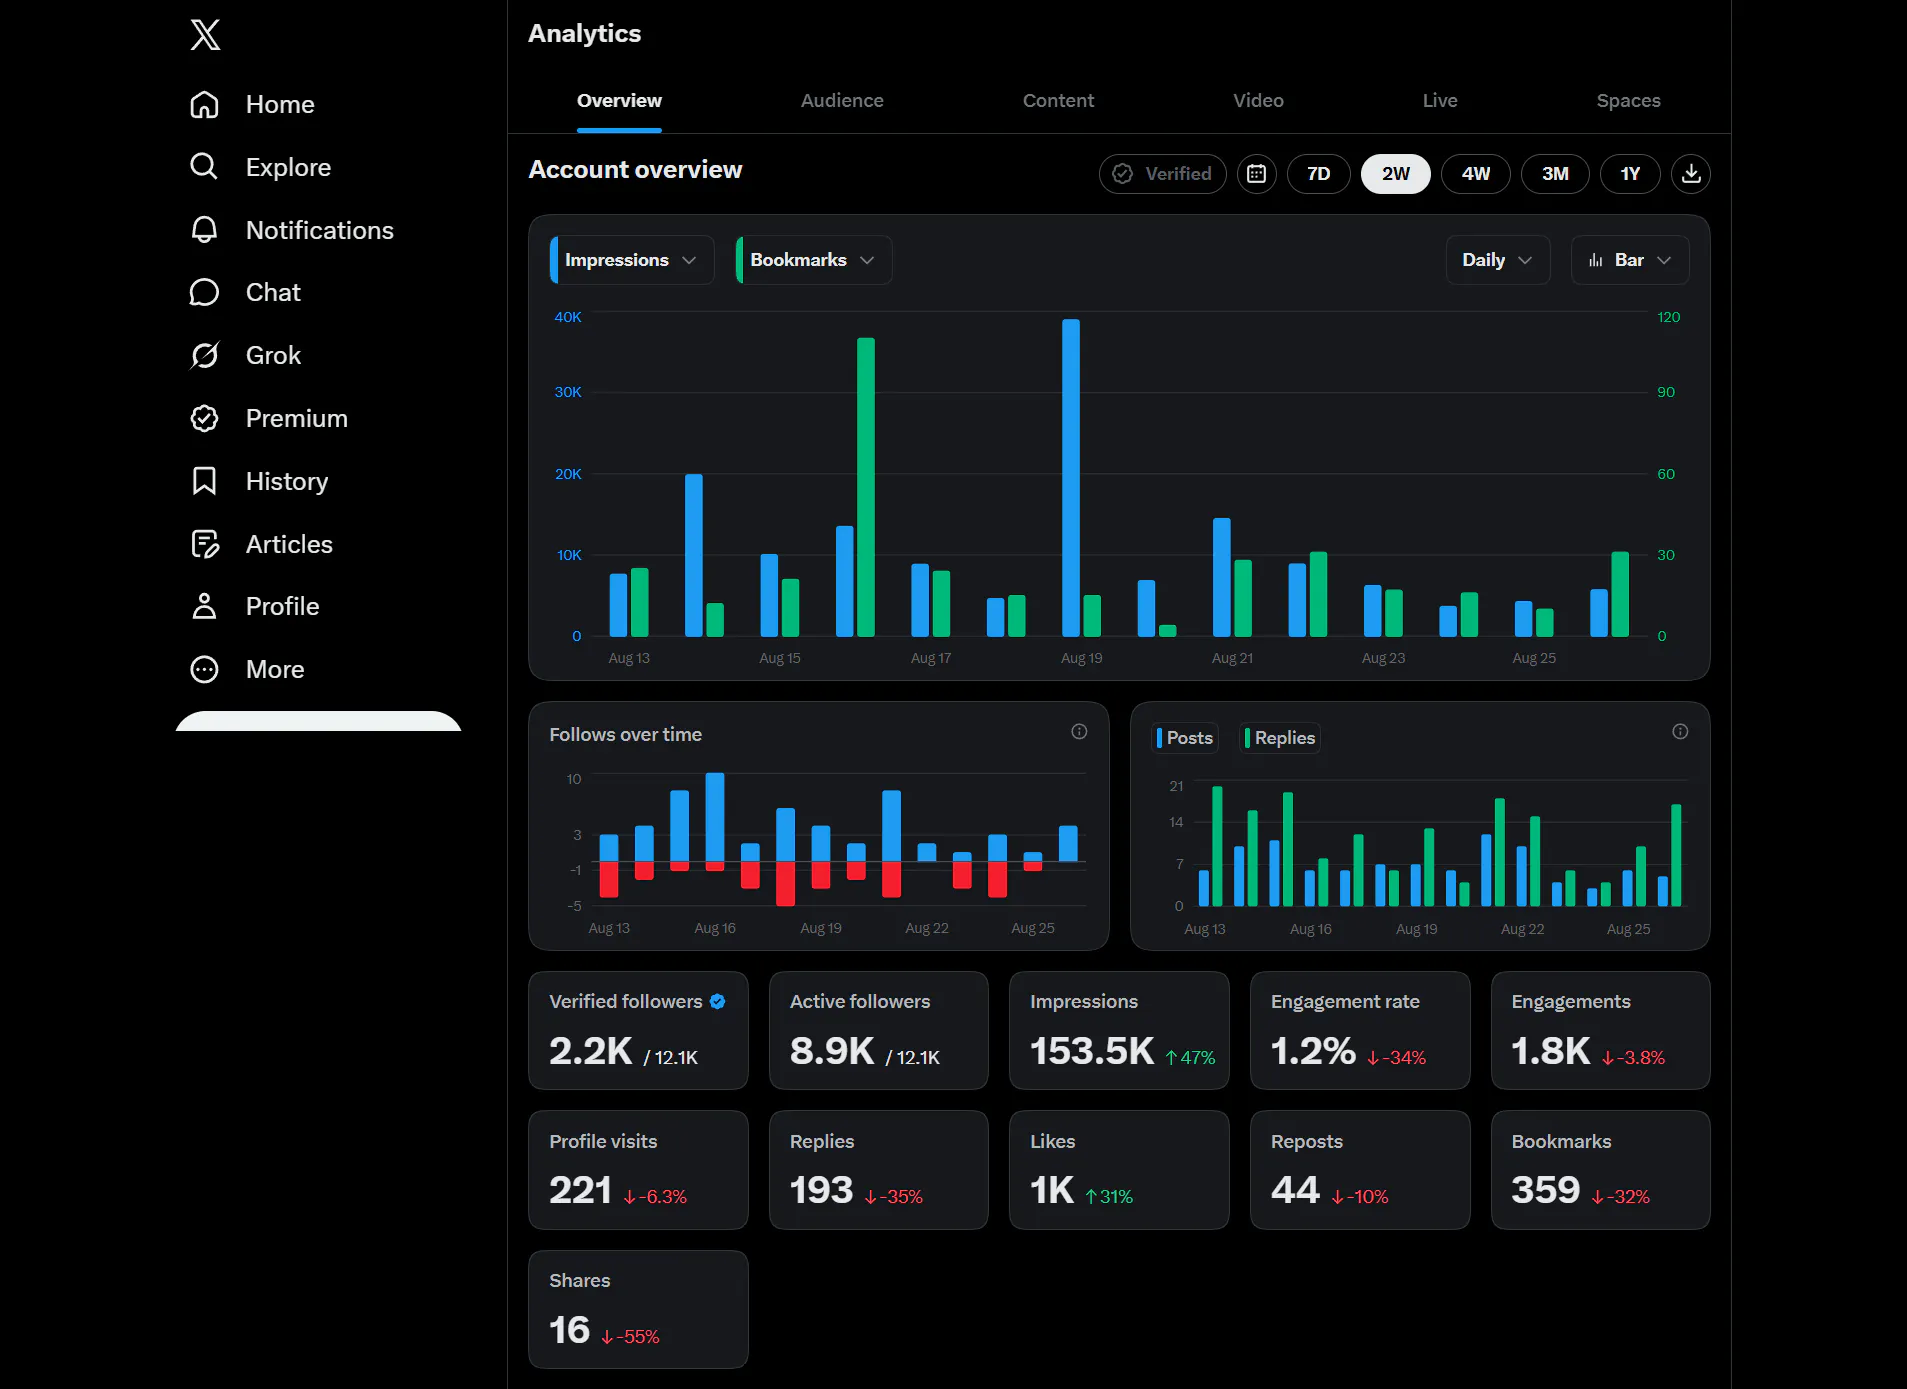Click the Likes 1K card

coord(1119,1170)
